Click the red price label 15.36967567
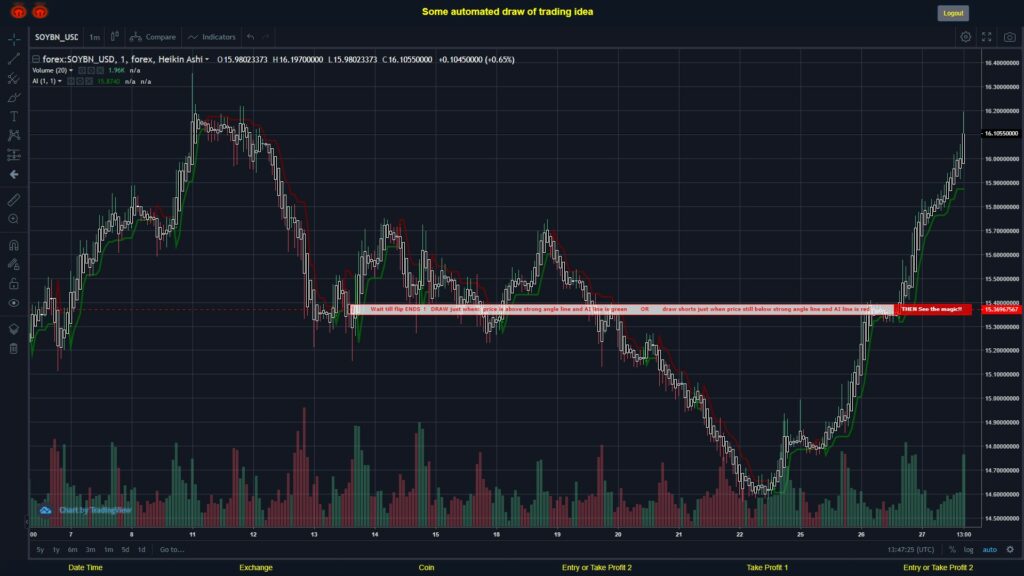 click(1001, 309)
